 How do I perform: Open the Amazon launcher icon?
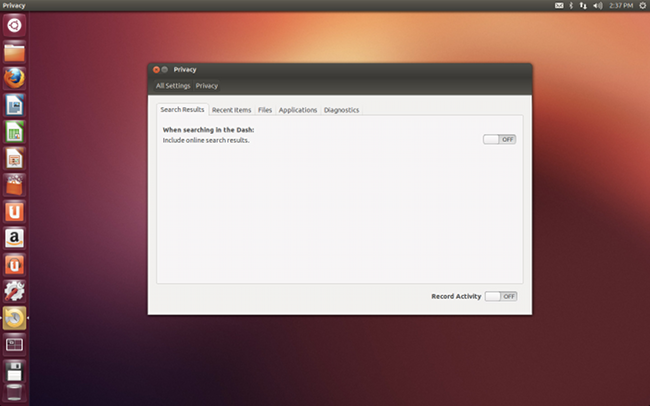pos(15,238)
